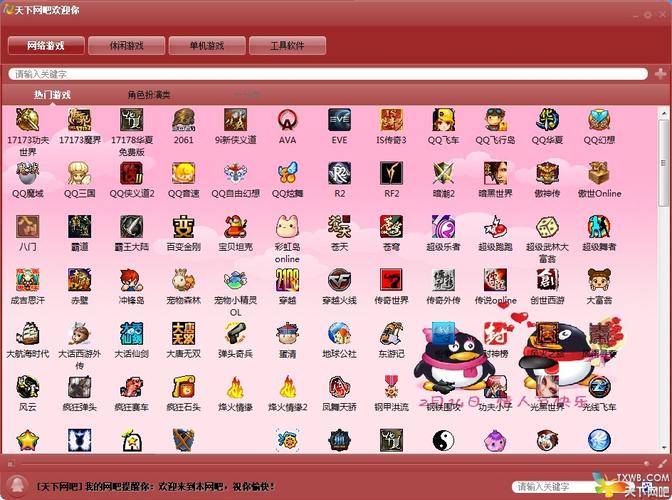Adjust the bottom horizontal slider bar
Viewport: 672px width, 500px height.
(333, 463)
